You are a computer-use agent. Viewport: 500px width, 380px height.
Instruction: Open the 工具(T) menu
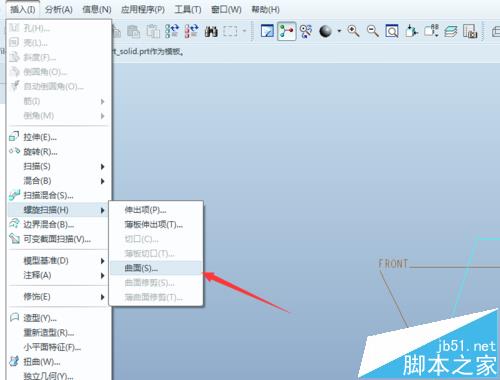(188, 10)
